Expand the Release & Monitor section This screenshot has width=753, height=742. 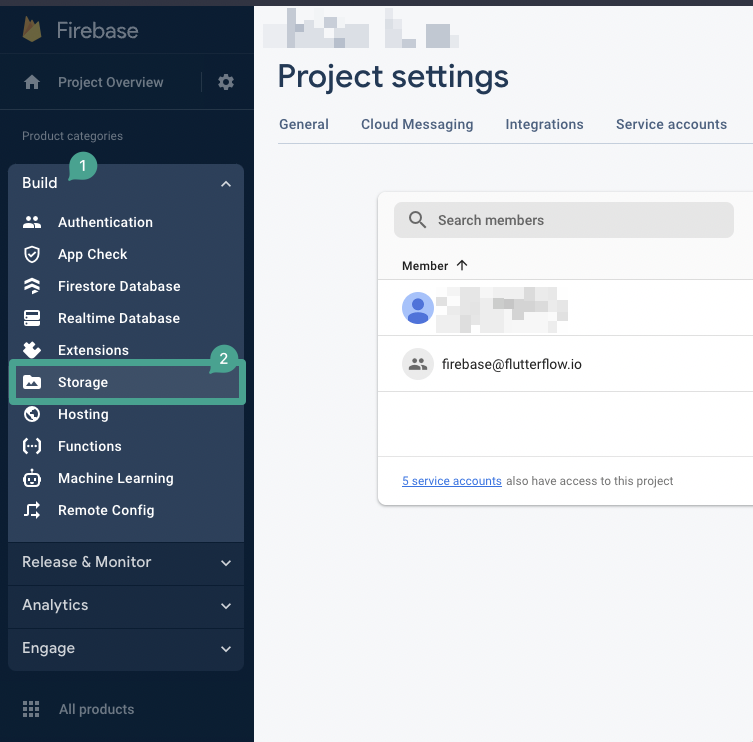pos(126,562)
